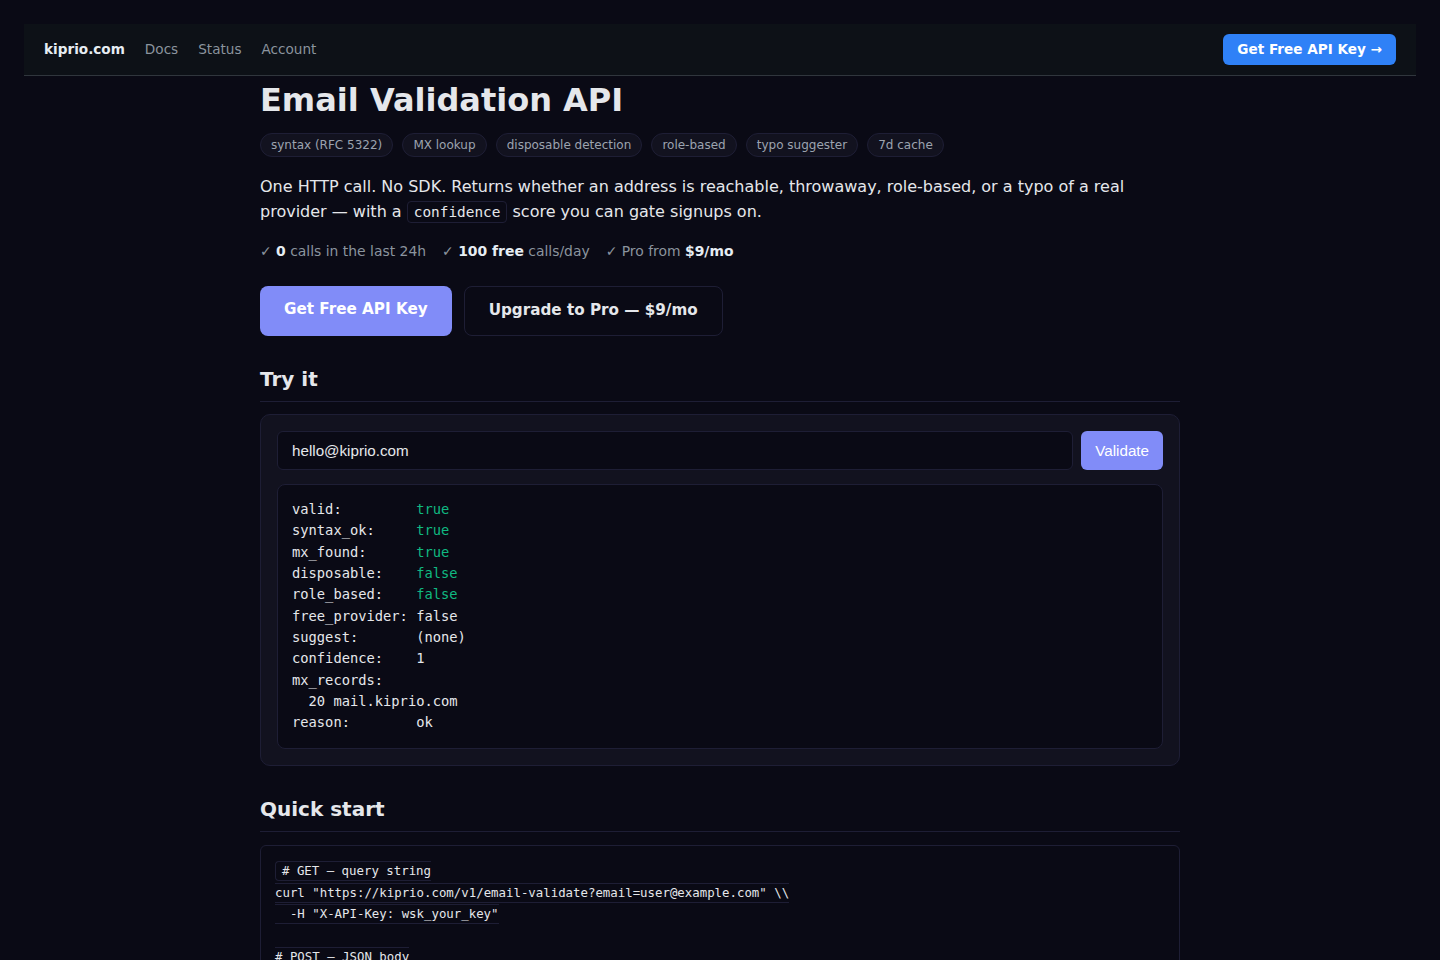Click the mx_found result value
The height and width of the screenshot is (960, 1440).
(x=433, y=552)
